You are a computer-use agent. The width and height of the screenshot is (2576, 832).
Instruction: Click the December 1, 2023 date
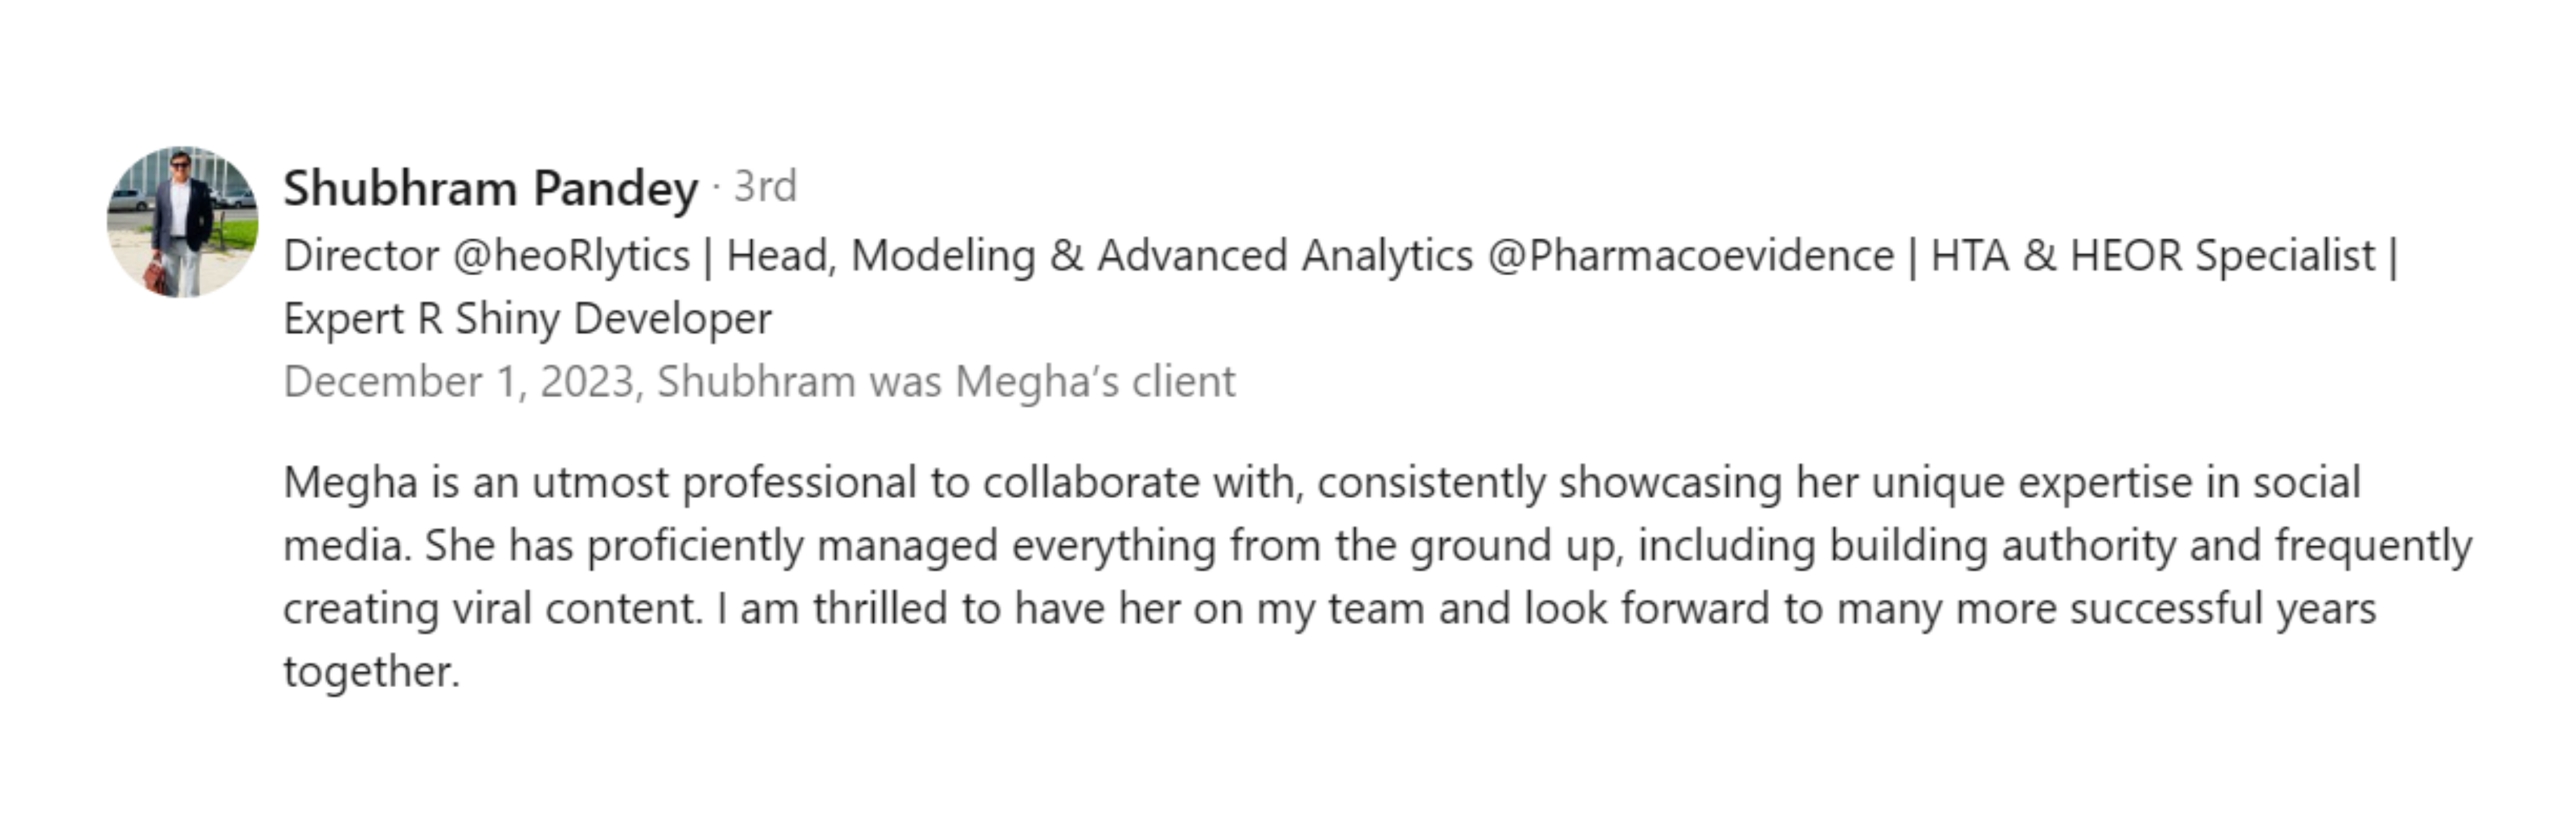(x=461, y=382)
